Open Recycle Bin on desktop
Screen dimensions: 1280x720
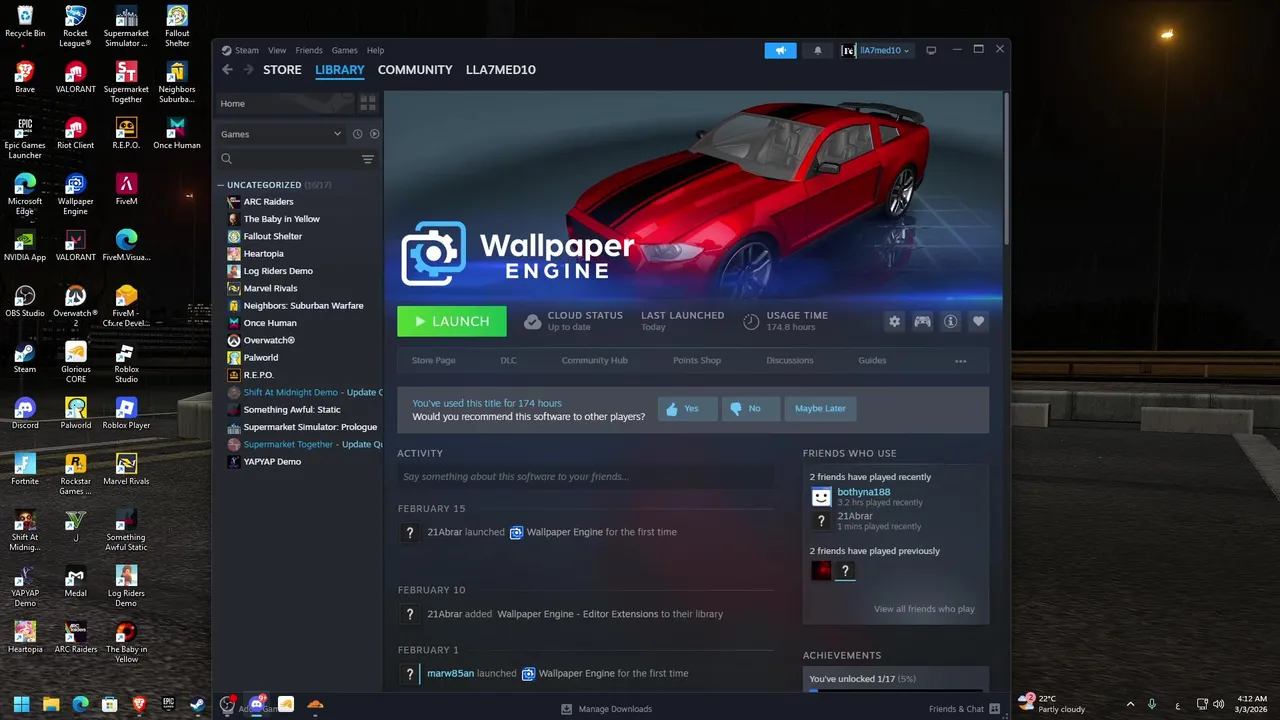tap(25, 22)
